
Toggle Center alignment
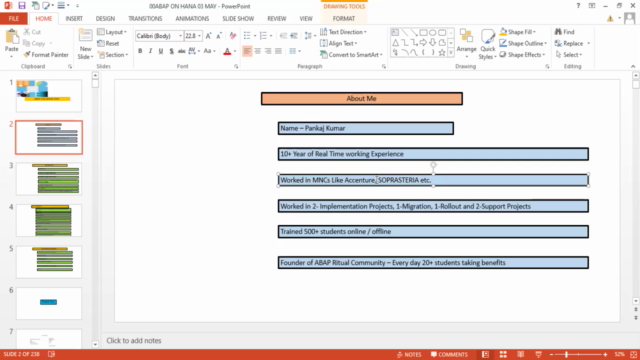coord(258,51)
